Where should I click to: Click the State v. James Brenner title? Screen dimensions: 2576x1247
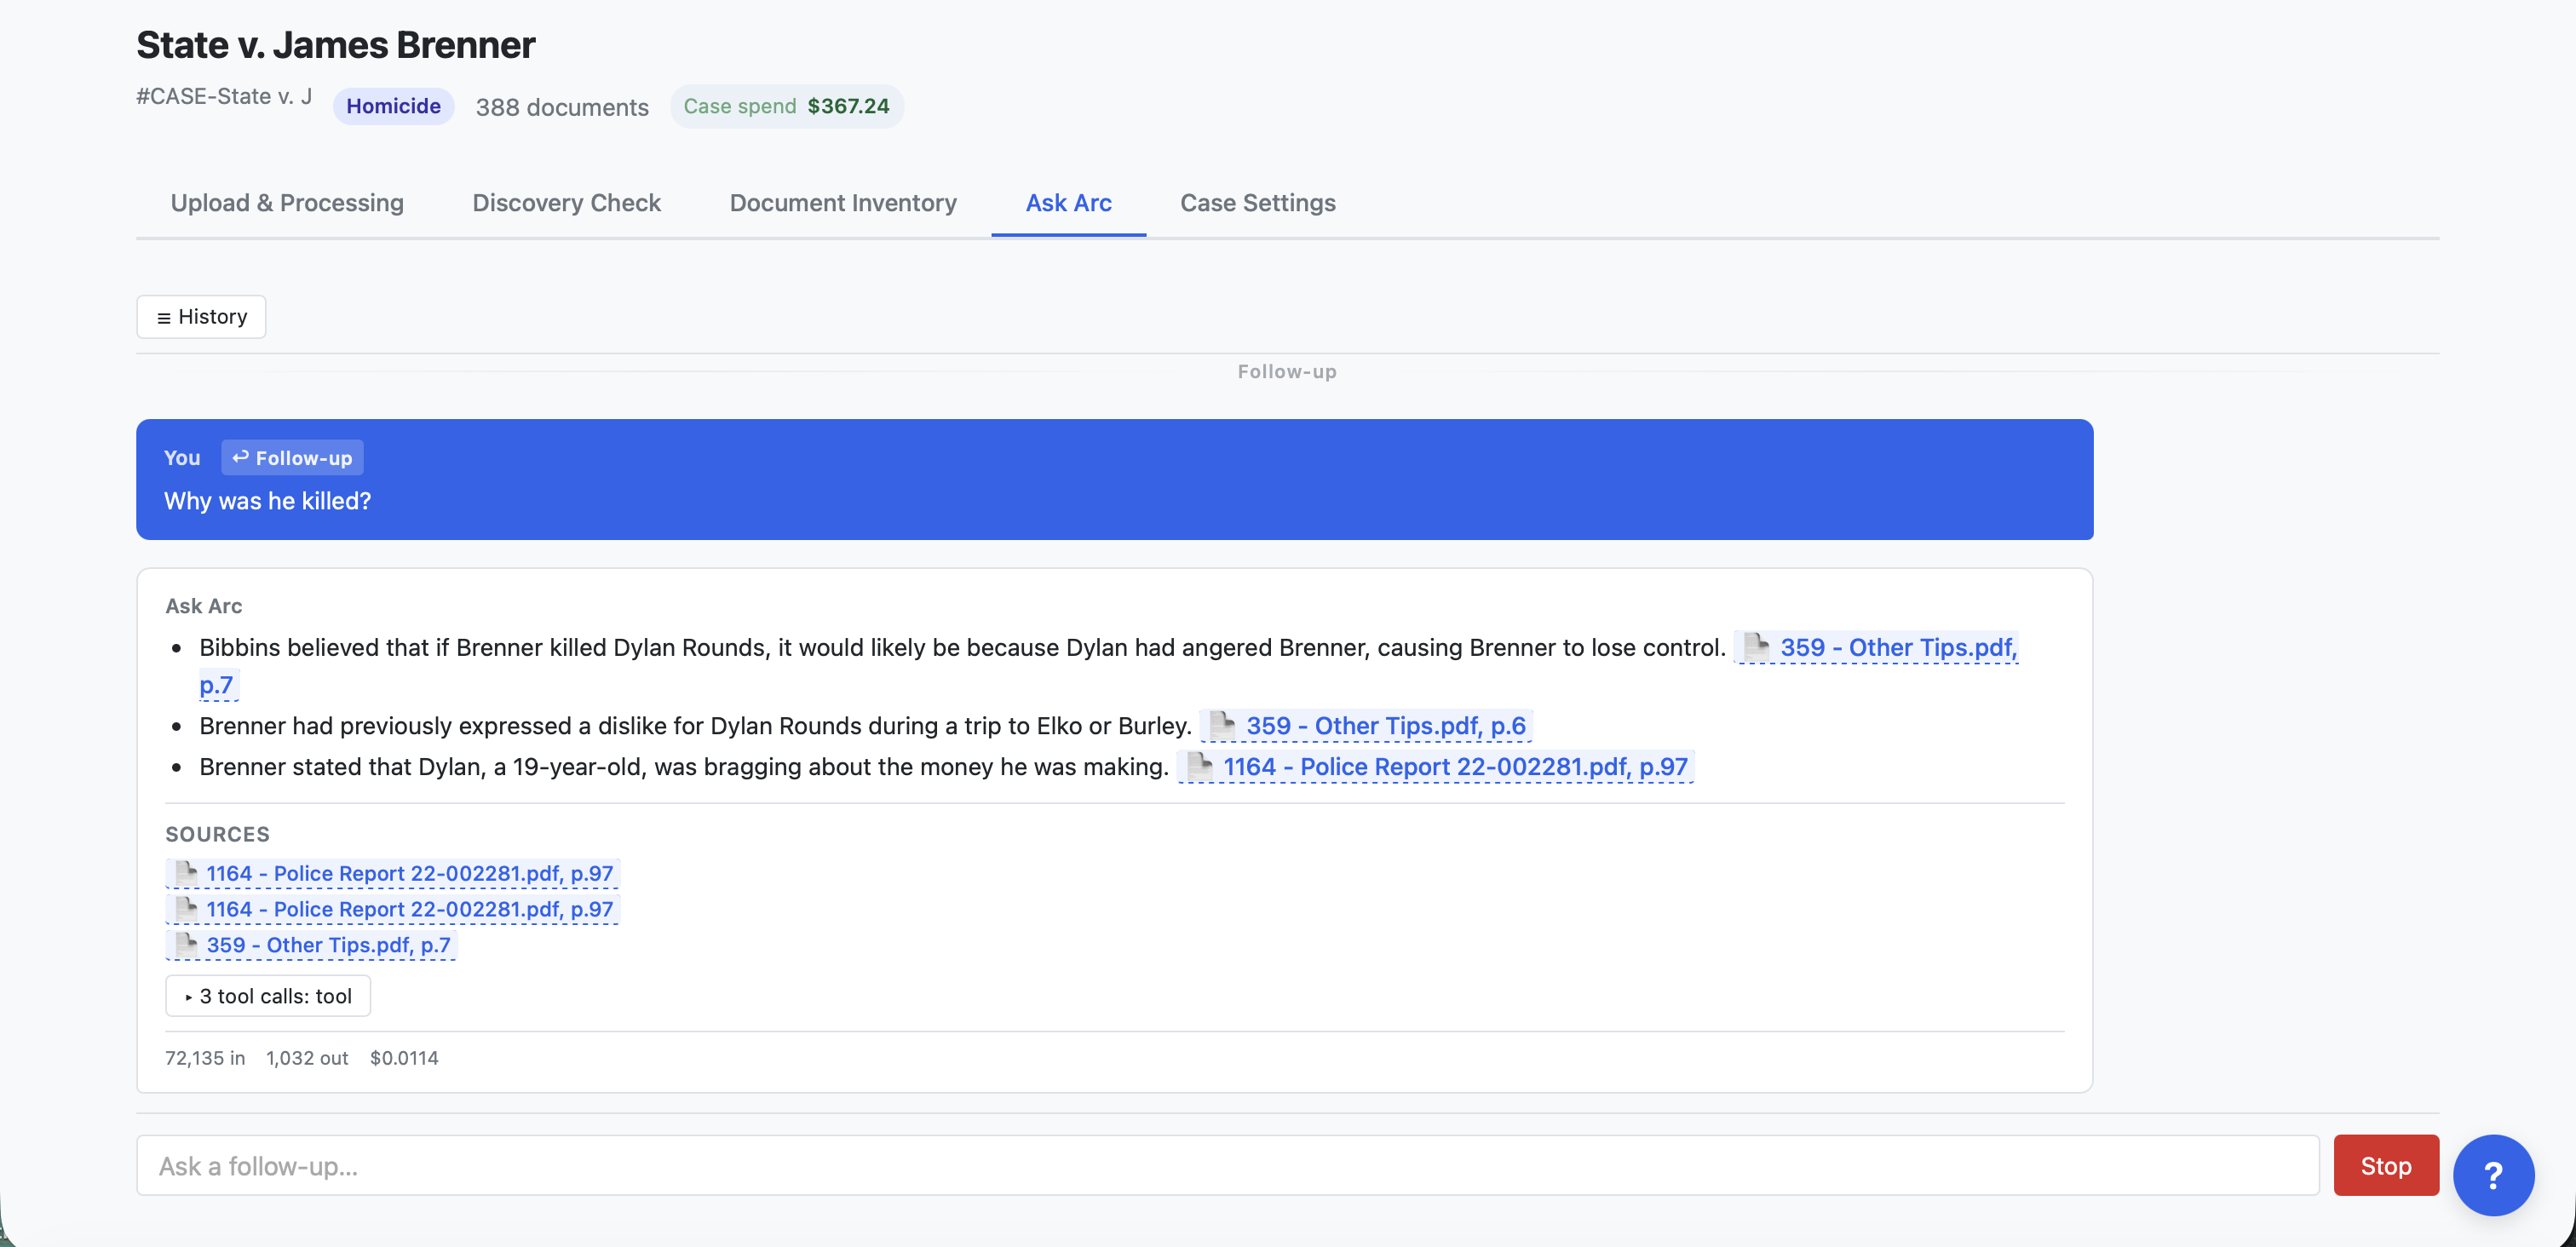335,45
